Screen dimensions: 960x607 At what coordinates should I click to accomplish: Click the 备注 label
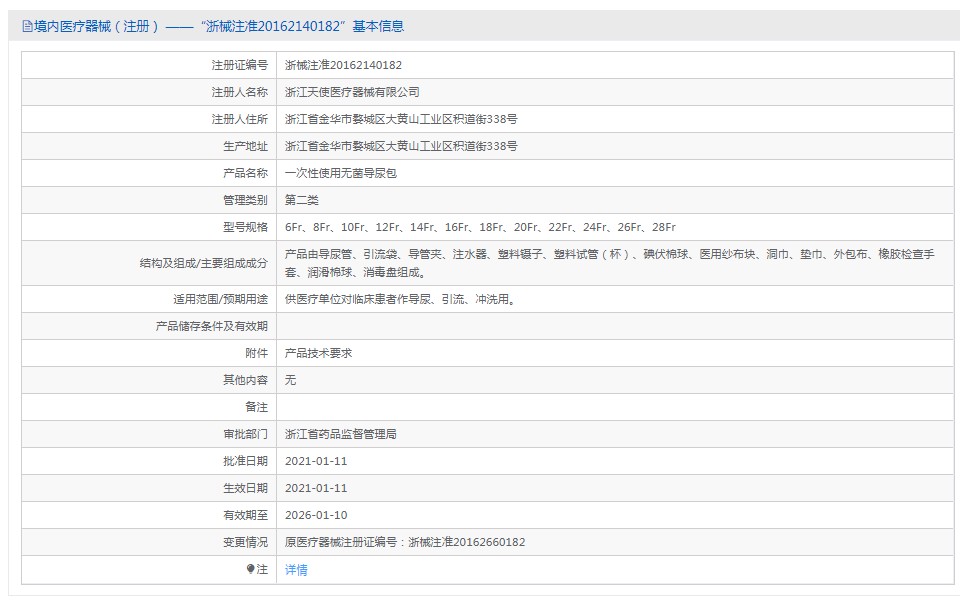(x=257, y=407)
